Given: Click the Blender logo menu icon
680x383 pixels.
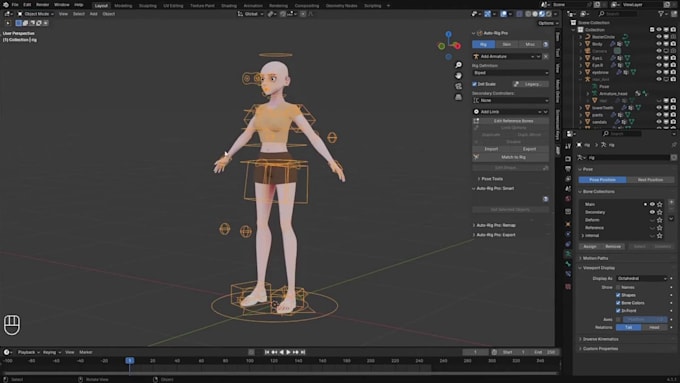Looking at the screenshot, I should click(6, 5).
